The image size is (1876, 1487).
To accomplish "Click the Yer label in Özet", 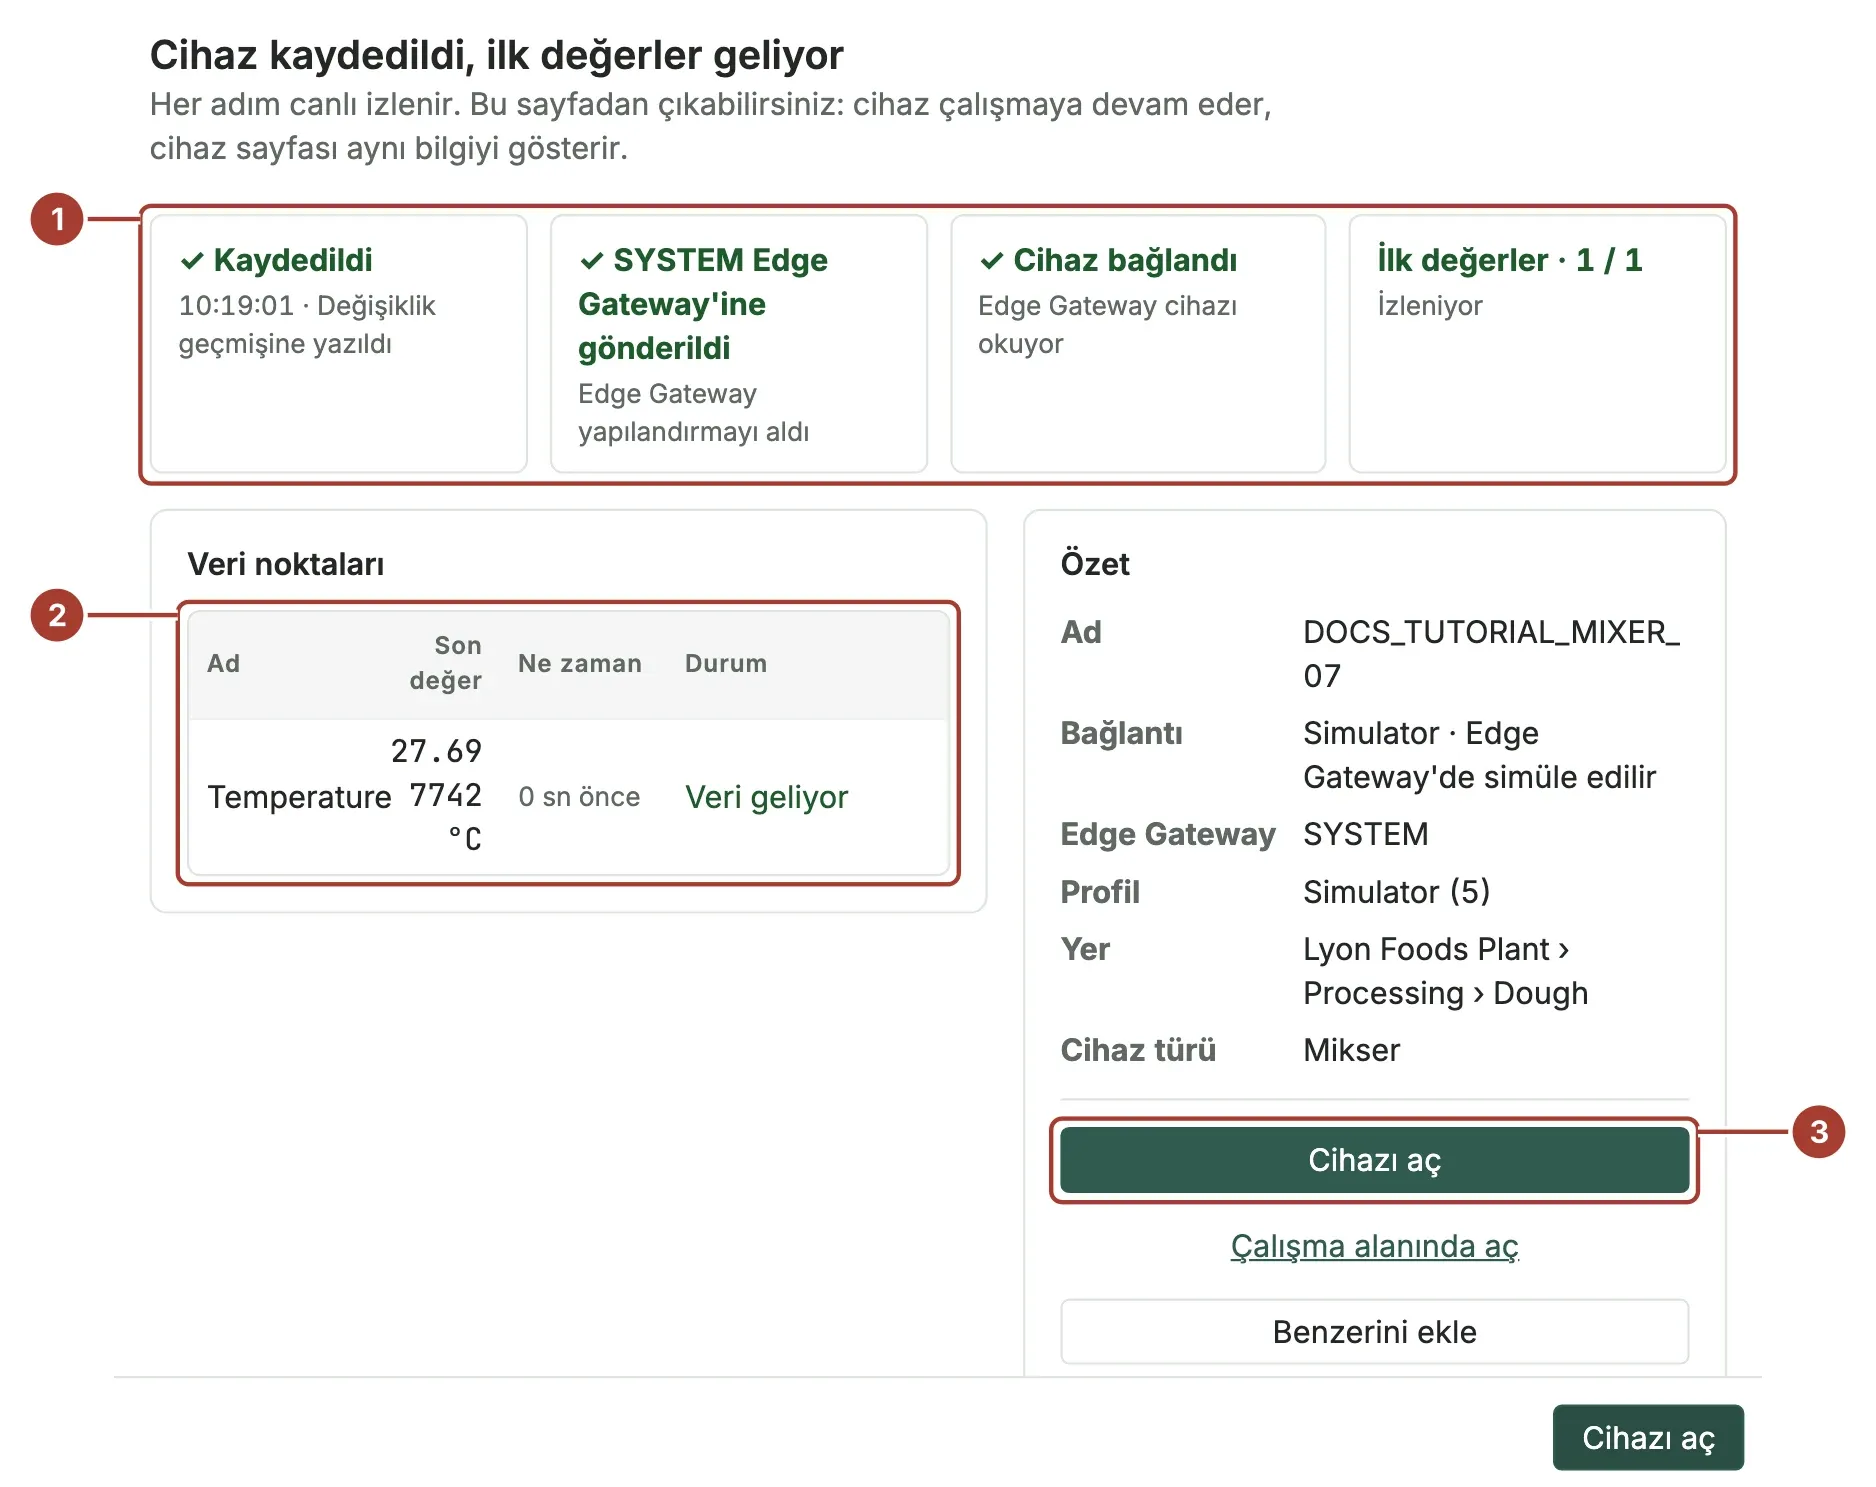I will tap(1085, 949).
